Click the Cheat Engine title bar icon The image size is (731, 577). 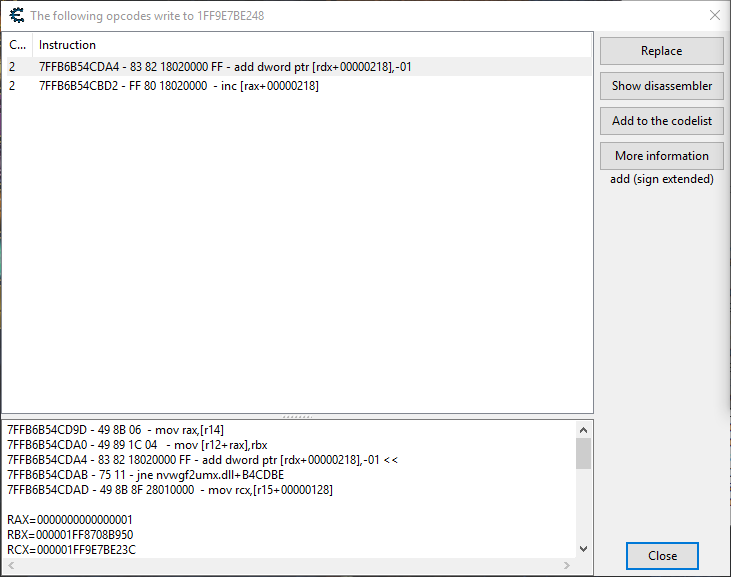(17, 15)
